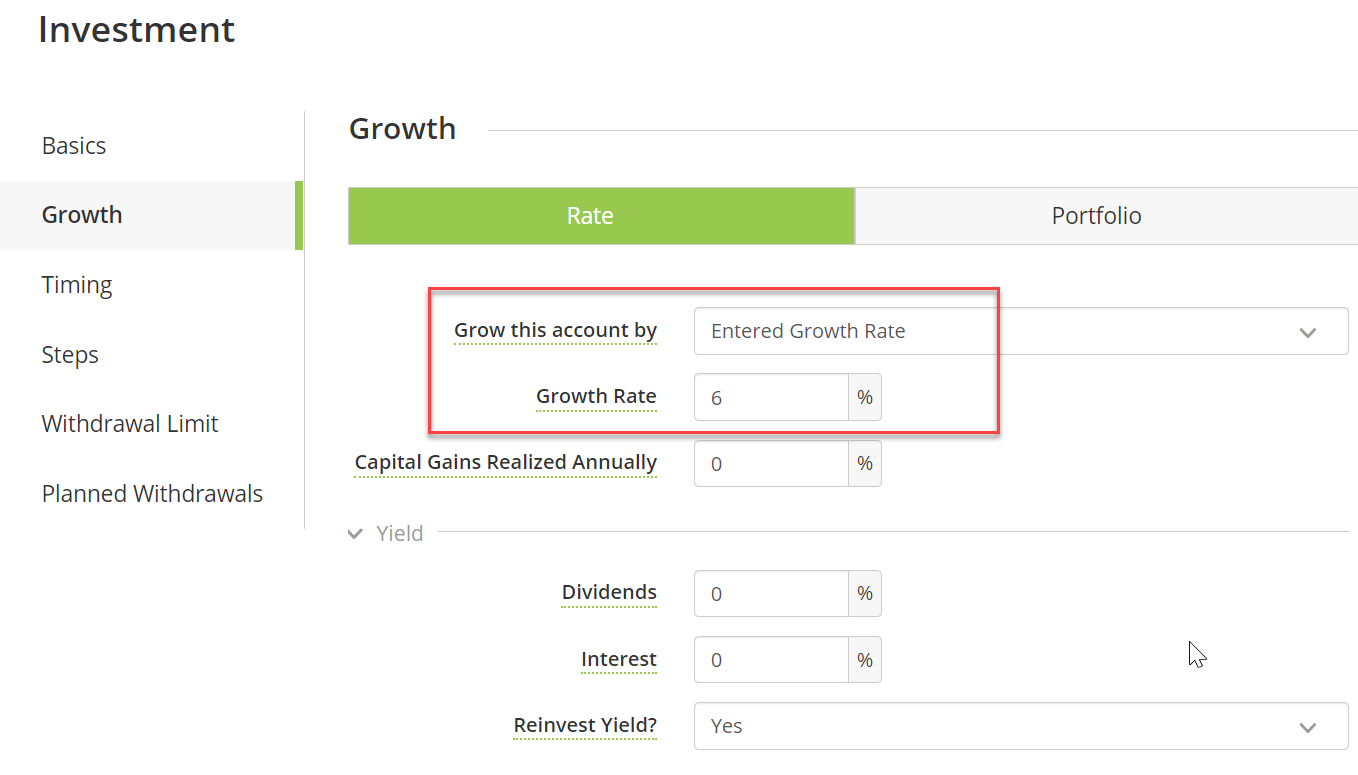Open the Reinvest Yield dropdown
The width and height of the screenshot is (1358, 775).
click(x=1021, y=726)
